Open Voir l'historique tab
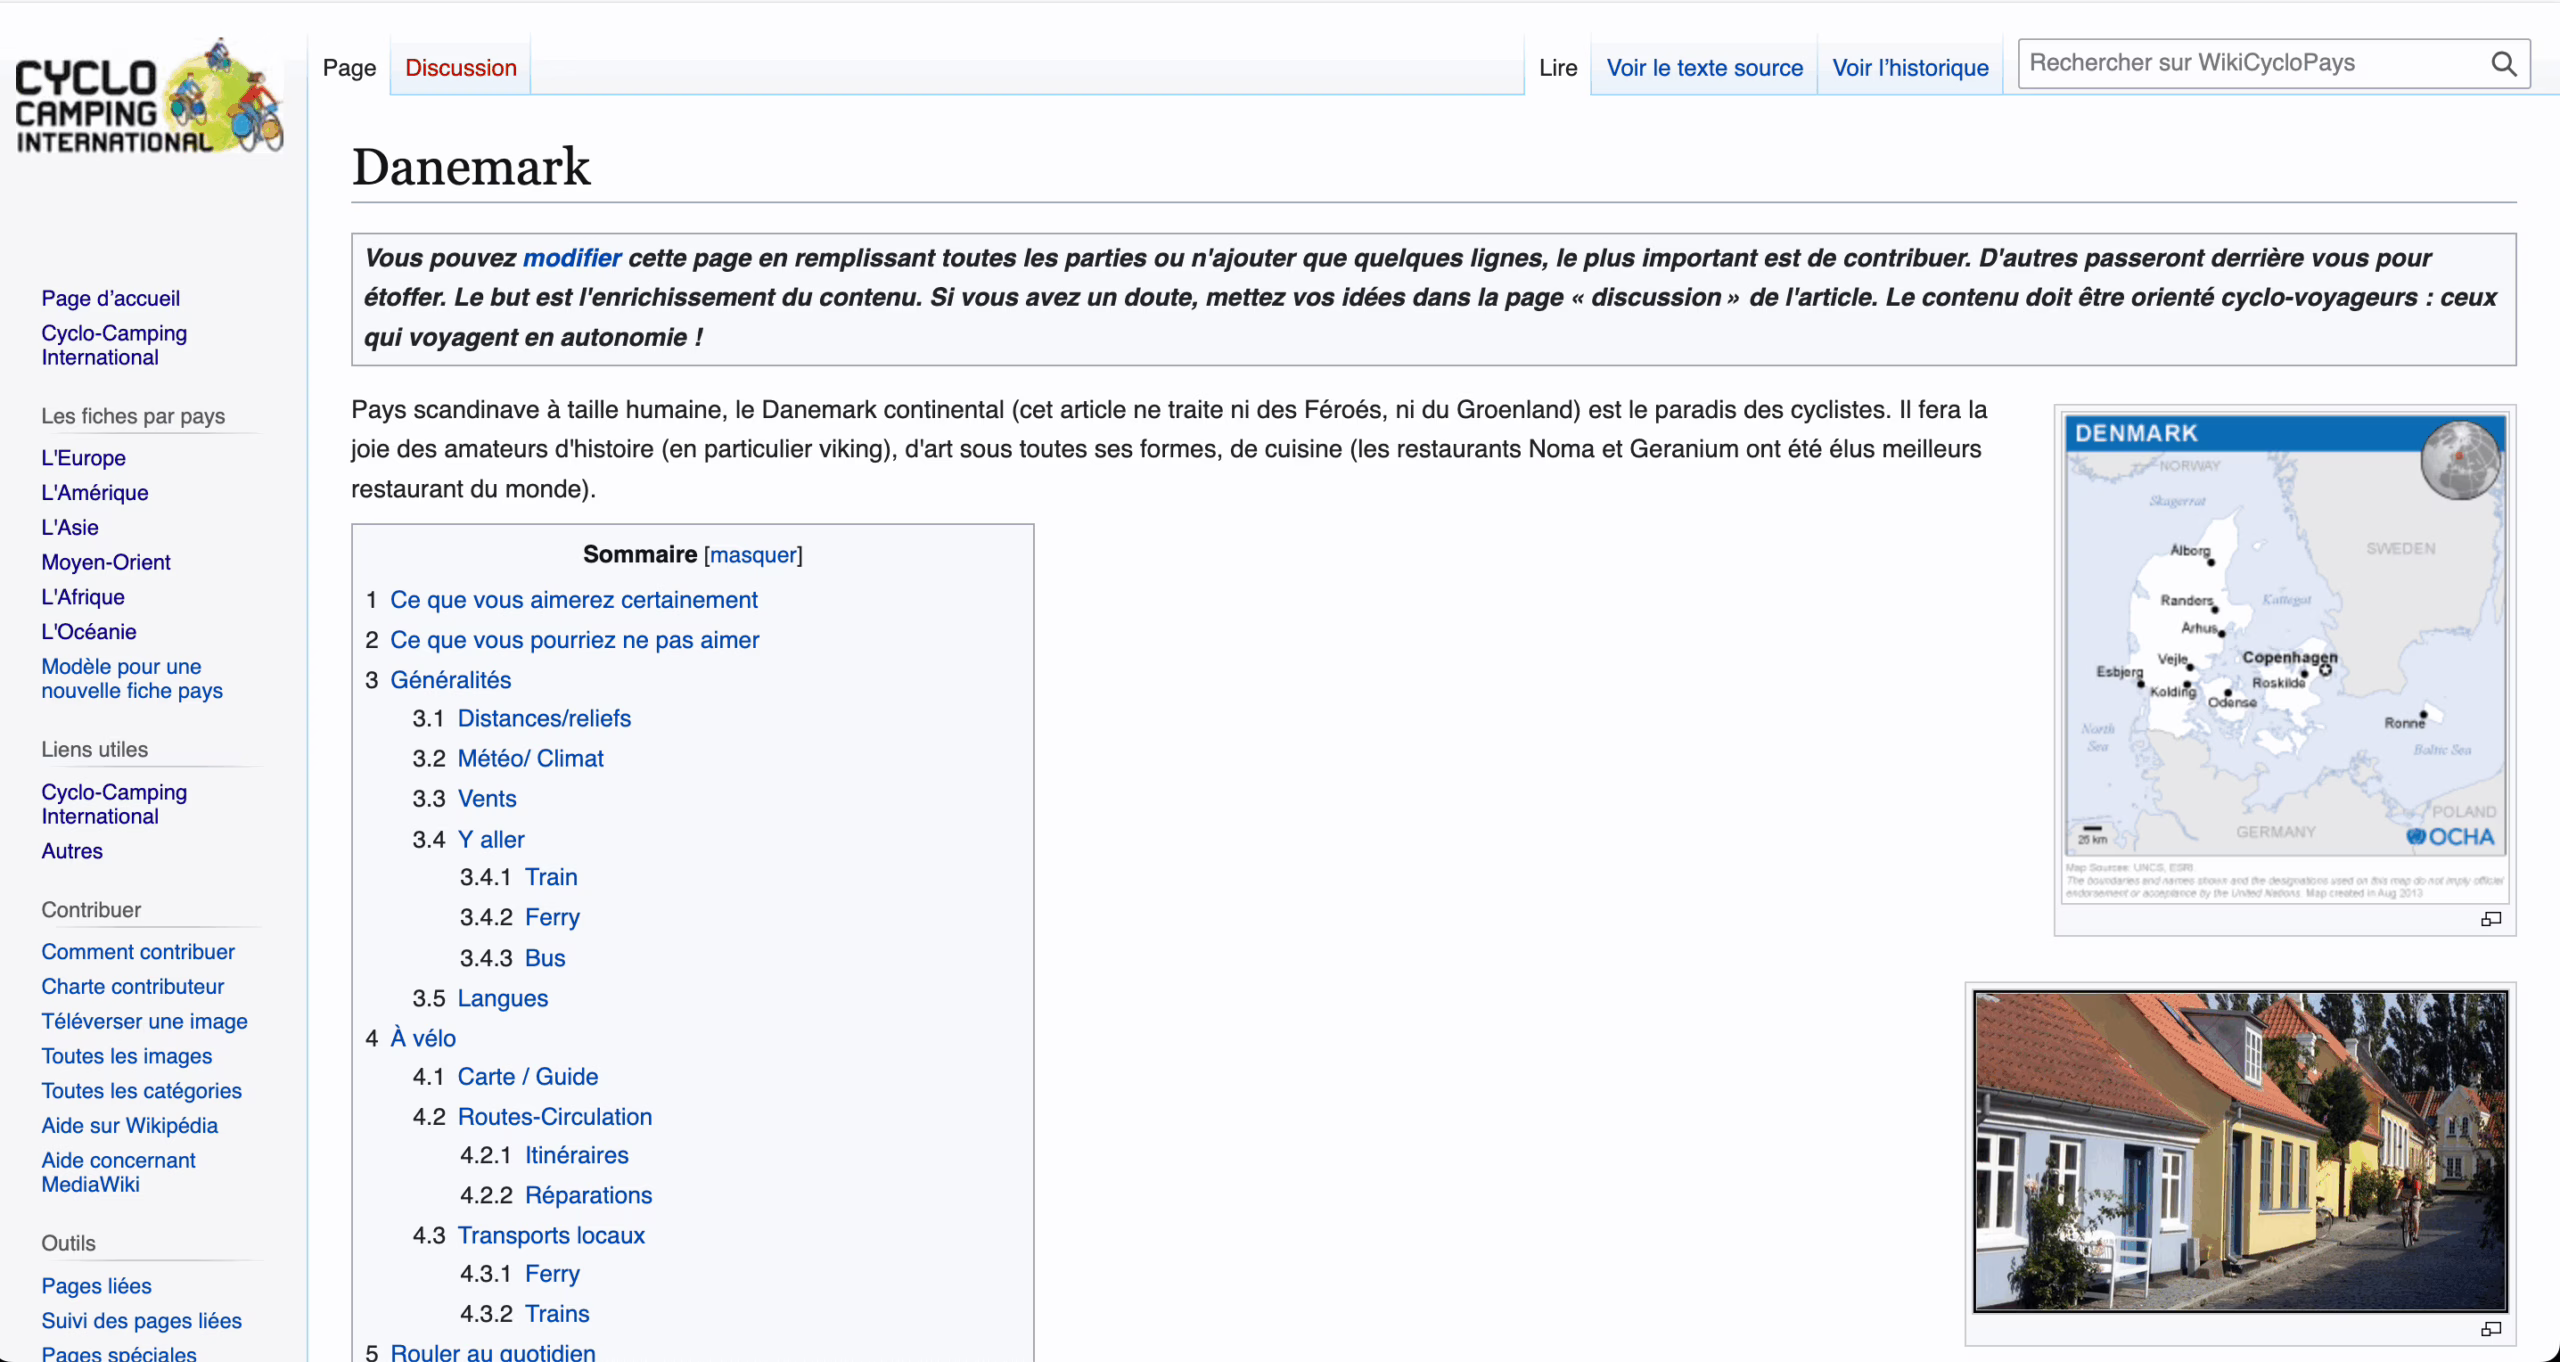 (x=1910, y=68)
